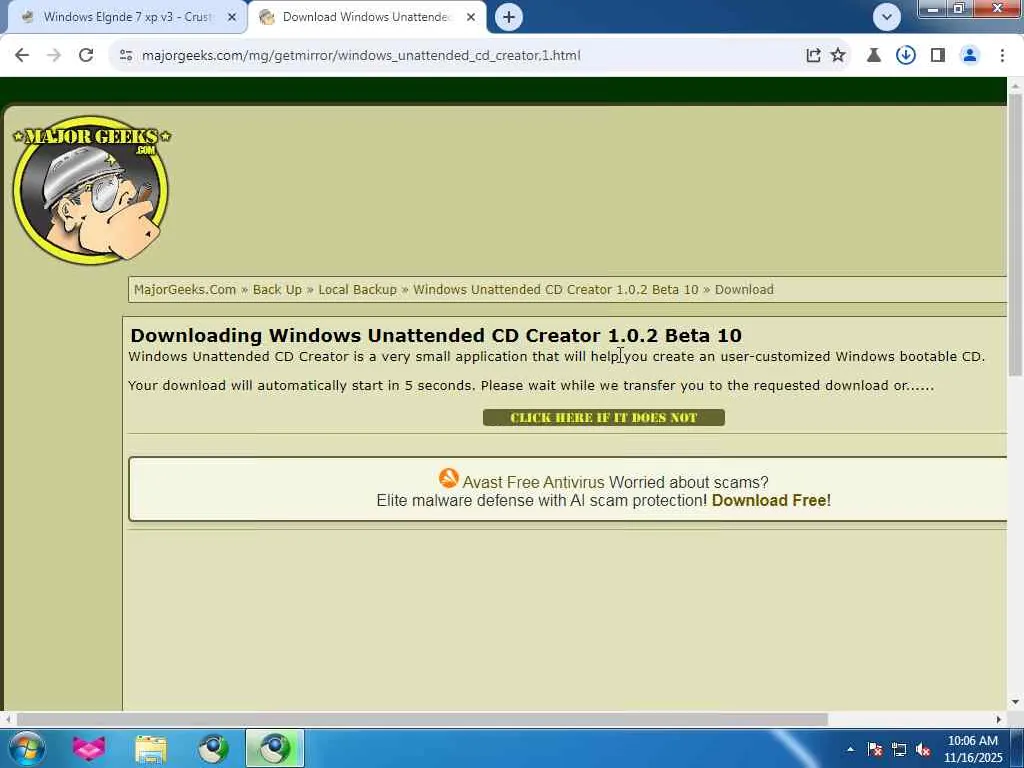Open Windows Unattended CD Creator breadcrumb link
The width and height of the screenshot is (1024, 768).
click(x=556, y=289)
